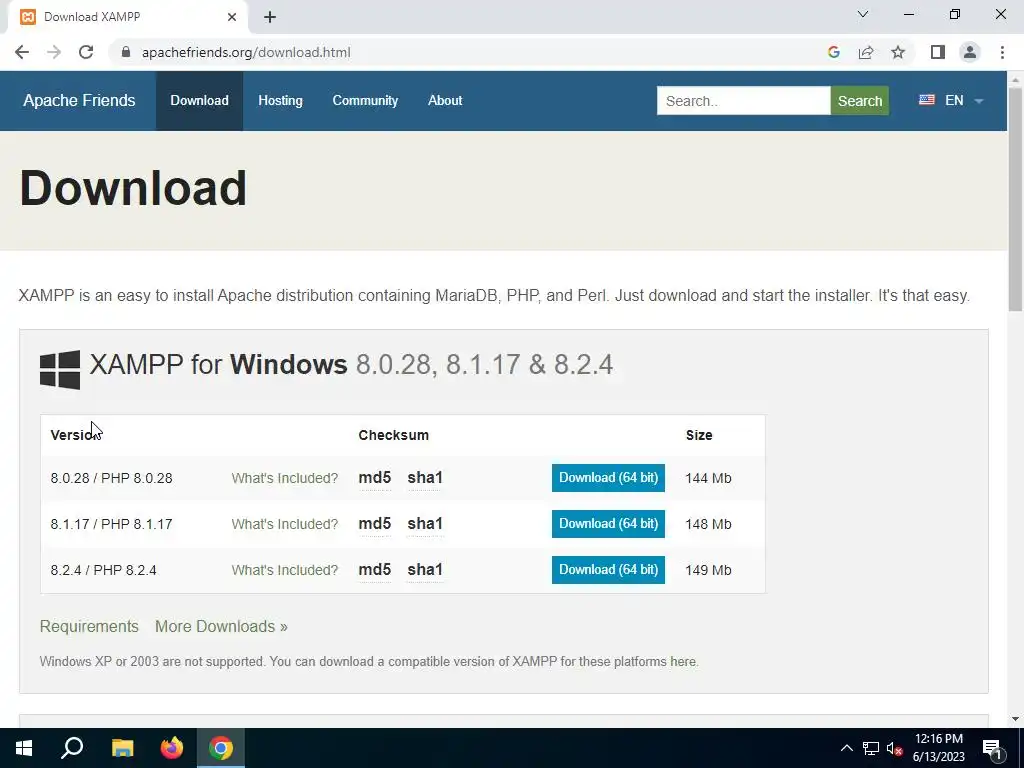Open the clock showing 12:16 PM
Viewport: 1024px width, 768px height.
click(x=938, y=748)
